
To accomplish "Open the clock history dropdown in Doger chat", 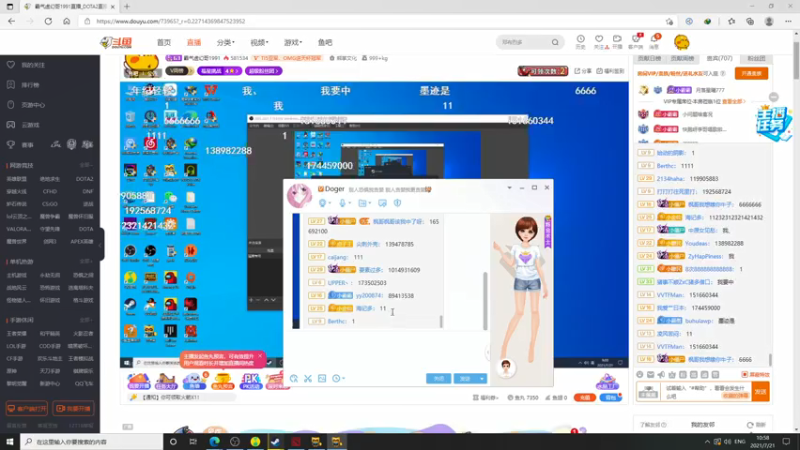I will (338, 379).
